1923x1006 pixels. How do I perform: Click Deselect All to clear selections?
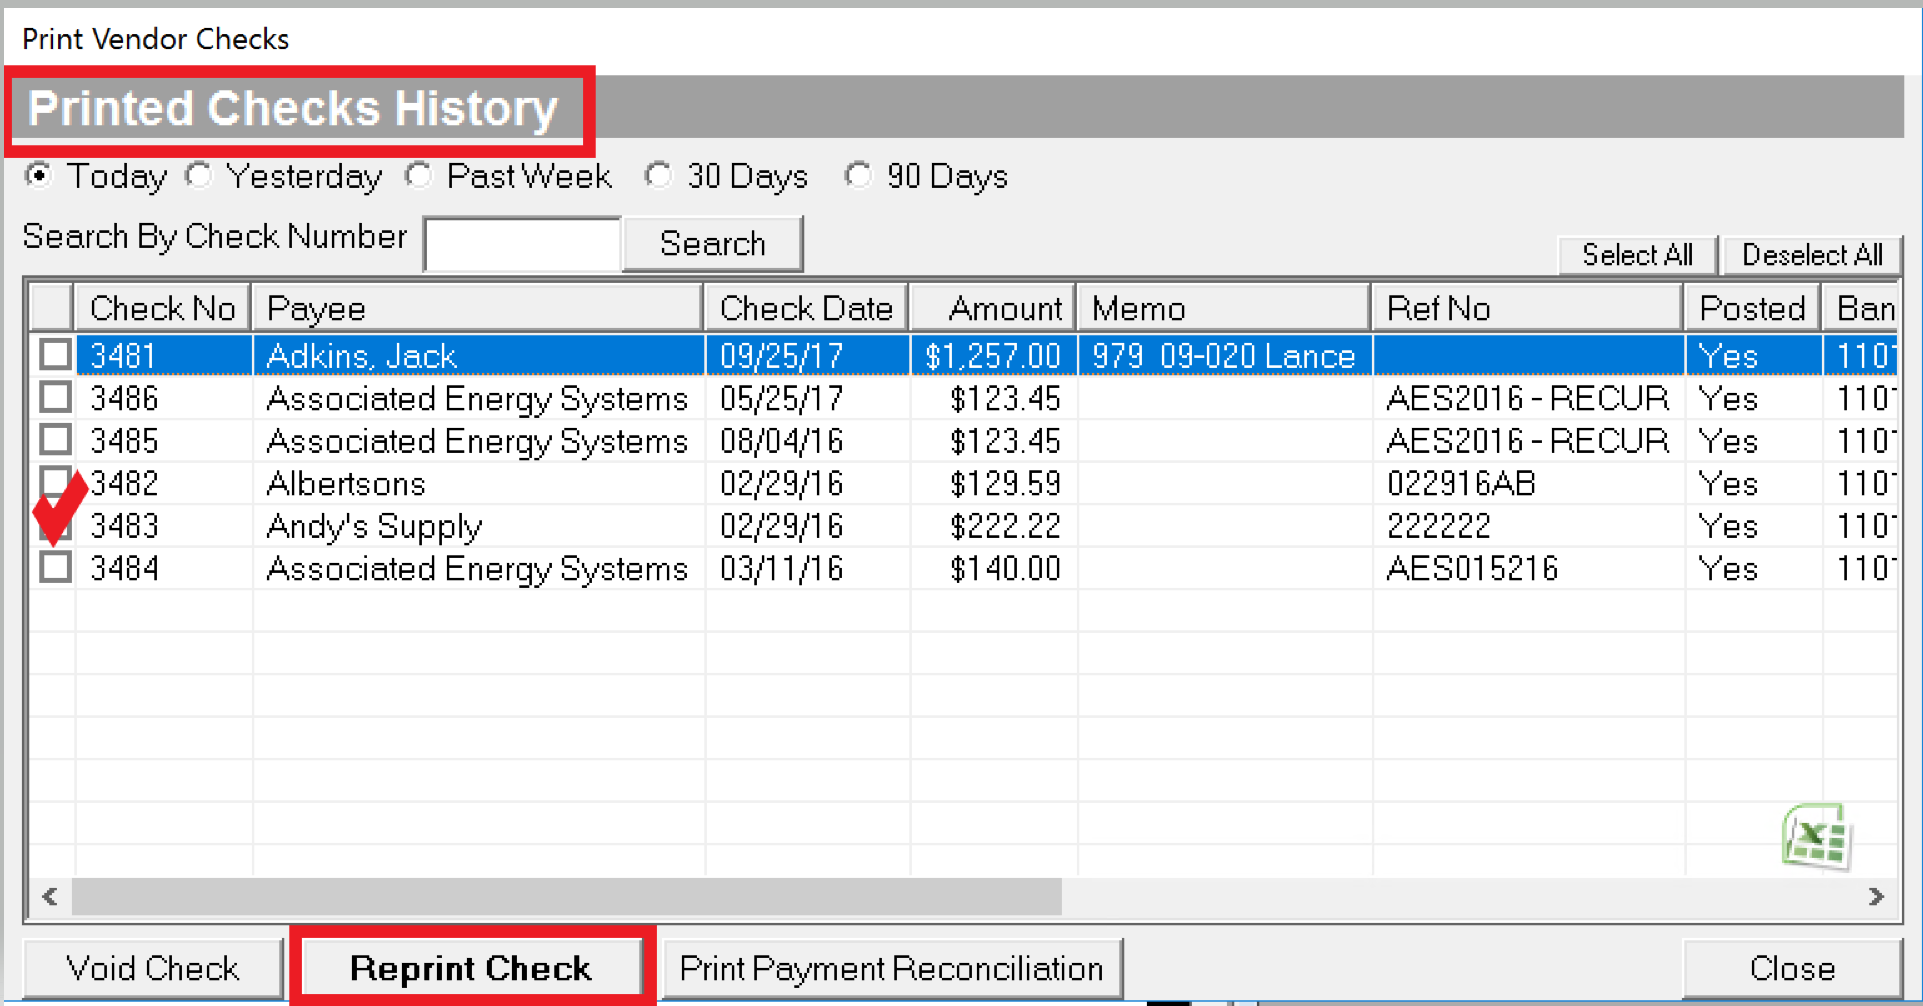point(1811,255)
